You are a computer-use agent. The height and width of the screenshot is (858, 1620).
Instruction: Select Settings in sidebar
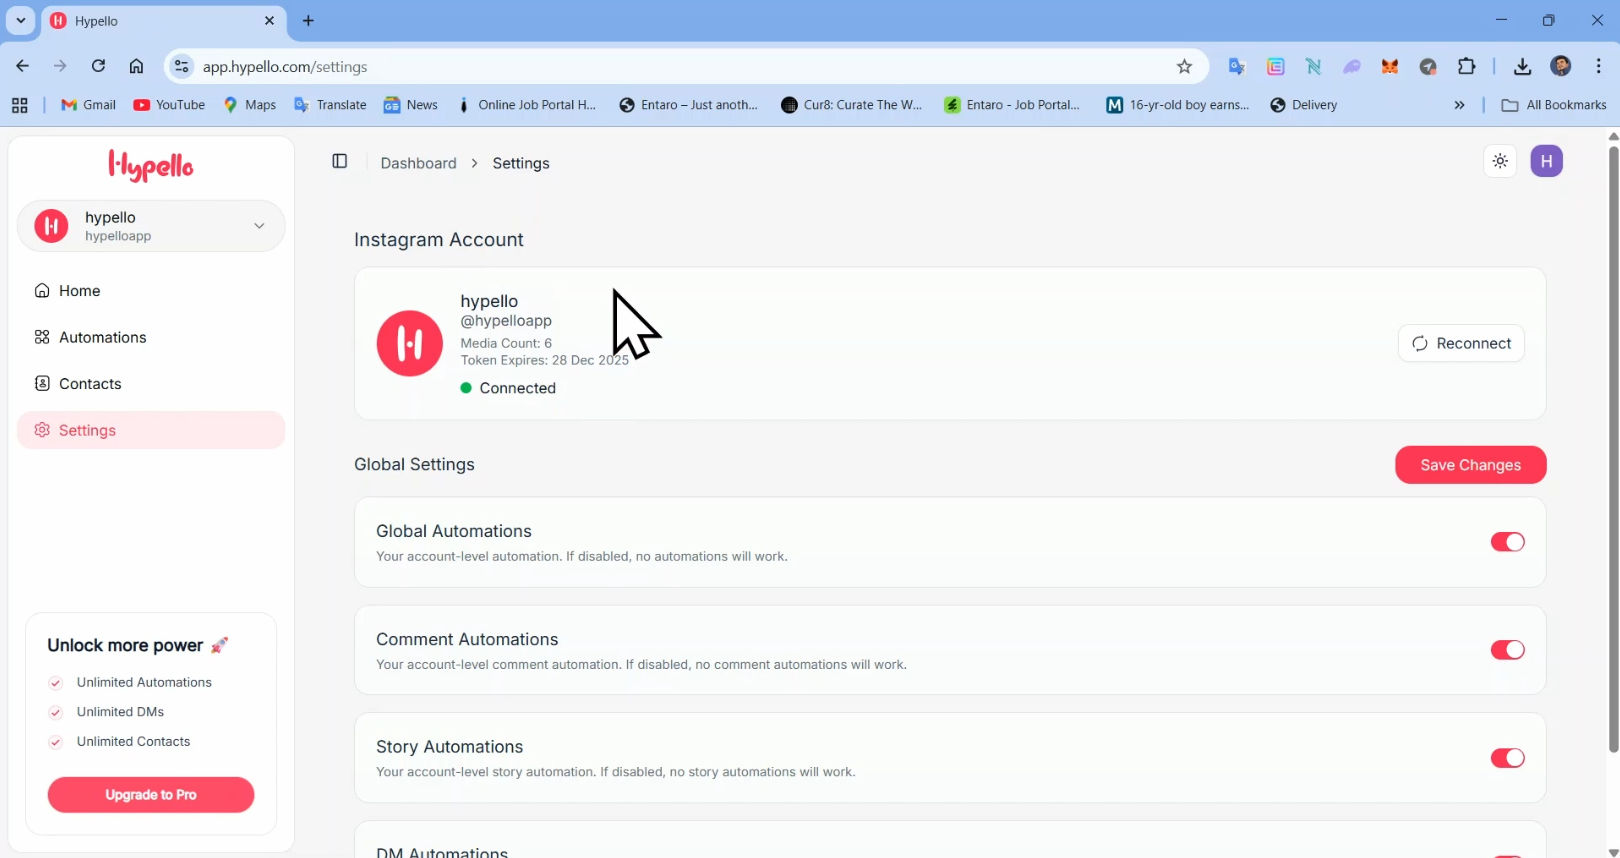151,430
